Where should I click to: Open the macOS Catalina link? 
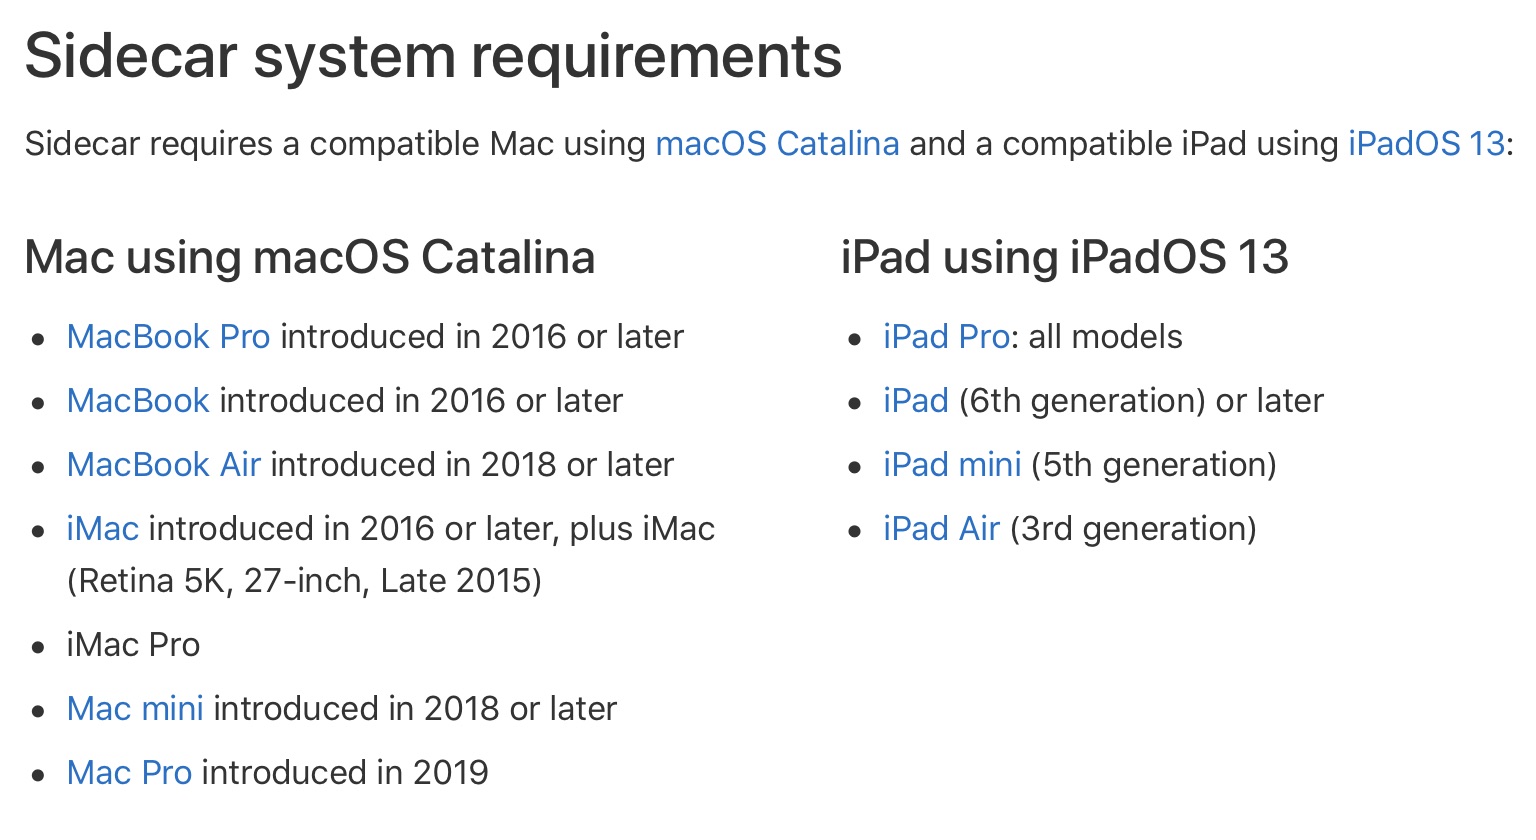point(777,144)
